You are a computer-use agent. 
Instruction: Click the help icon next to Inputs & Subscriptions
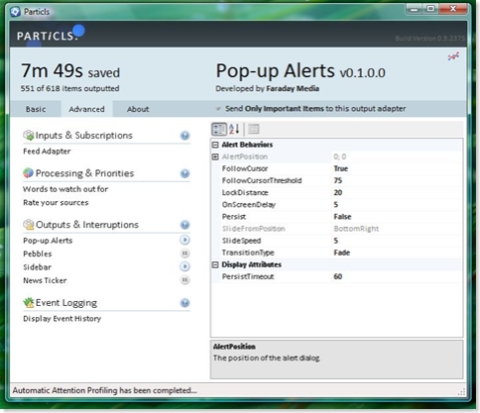click(185, 135)
